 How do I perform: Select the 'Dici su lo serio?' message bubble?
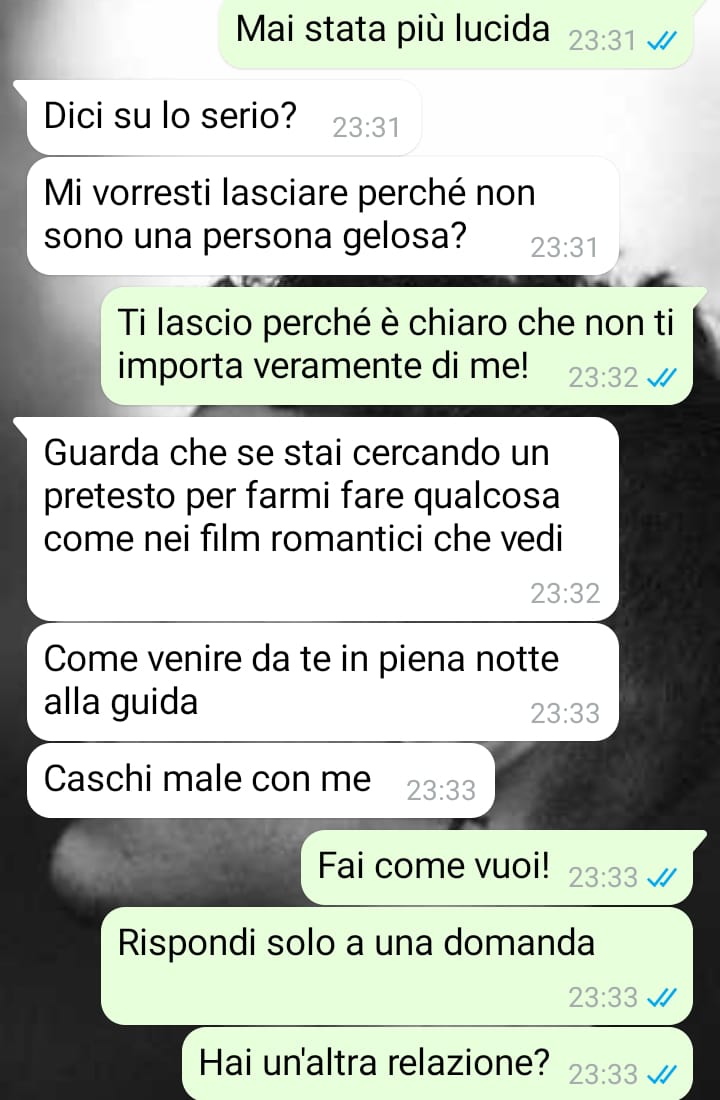click(x=224, y=118)
